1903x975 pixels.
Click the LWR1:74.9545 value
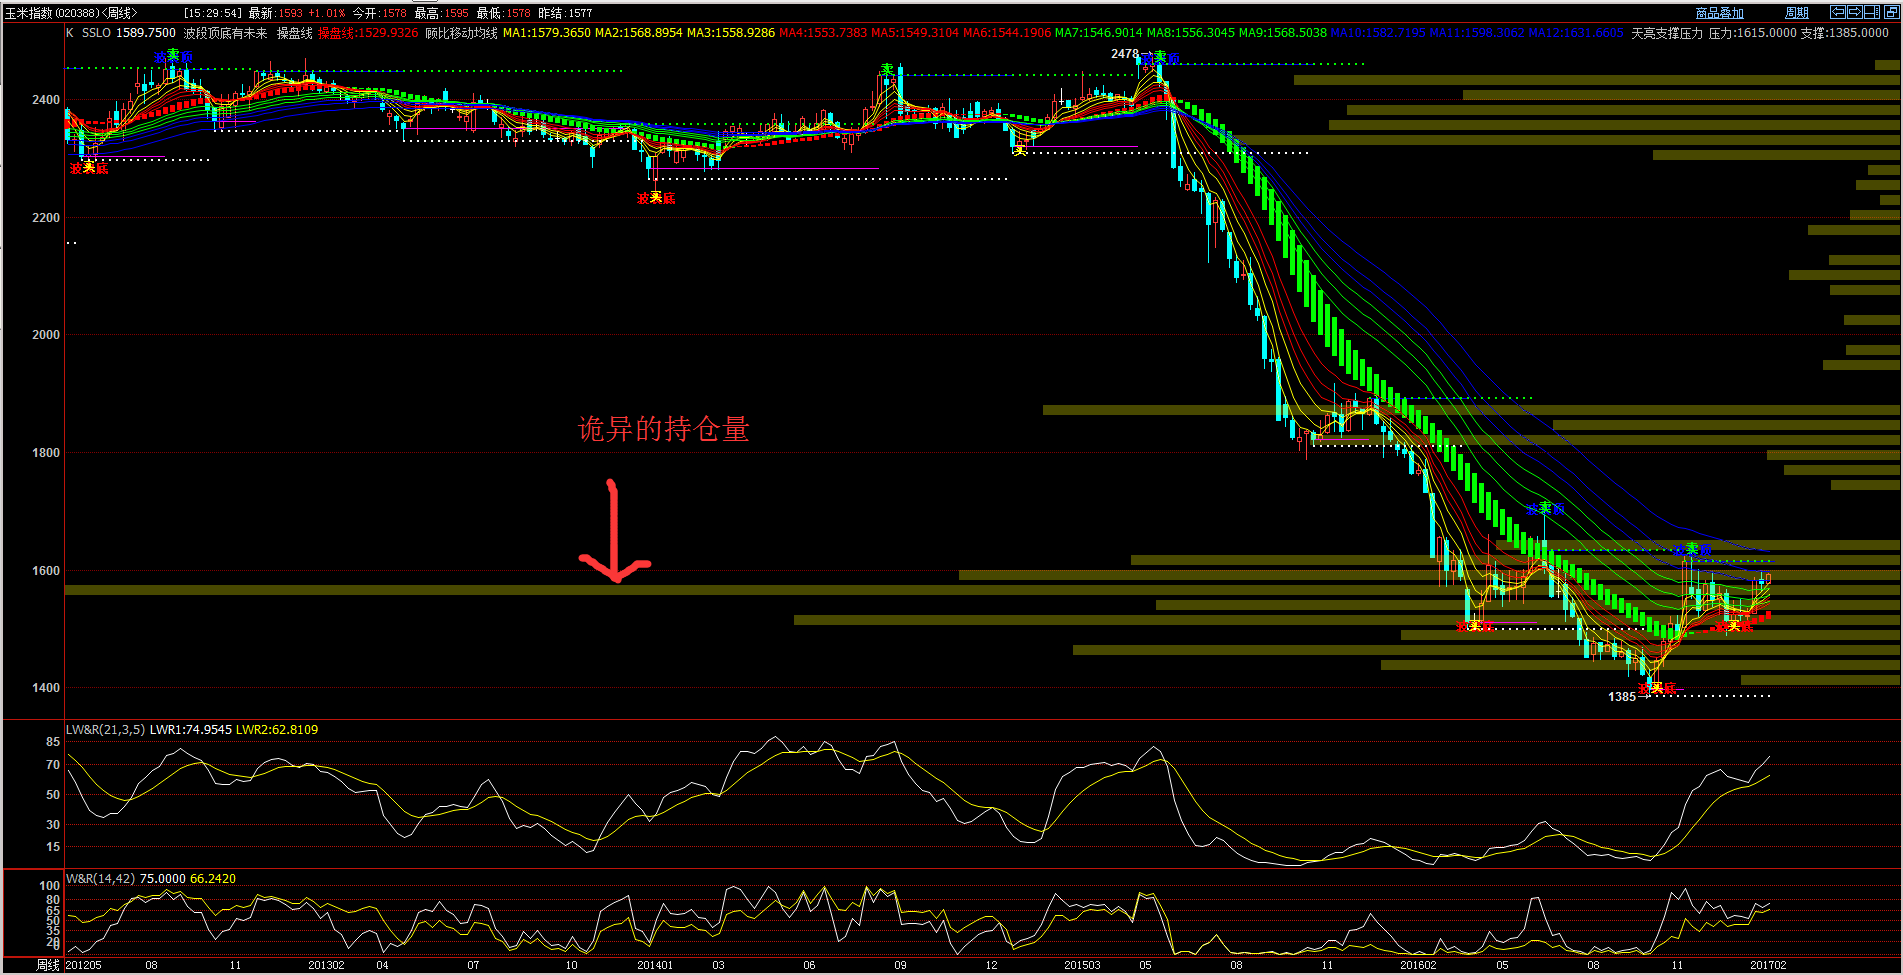[190, 730]
